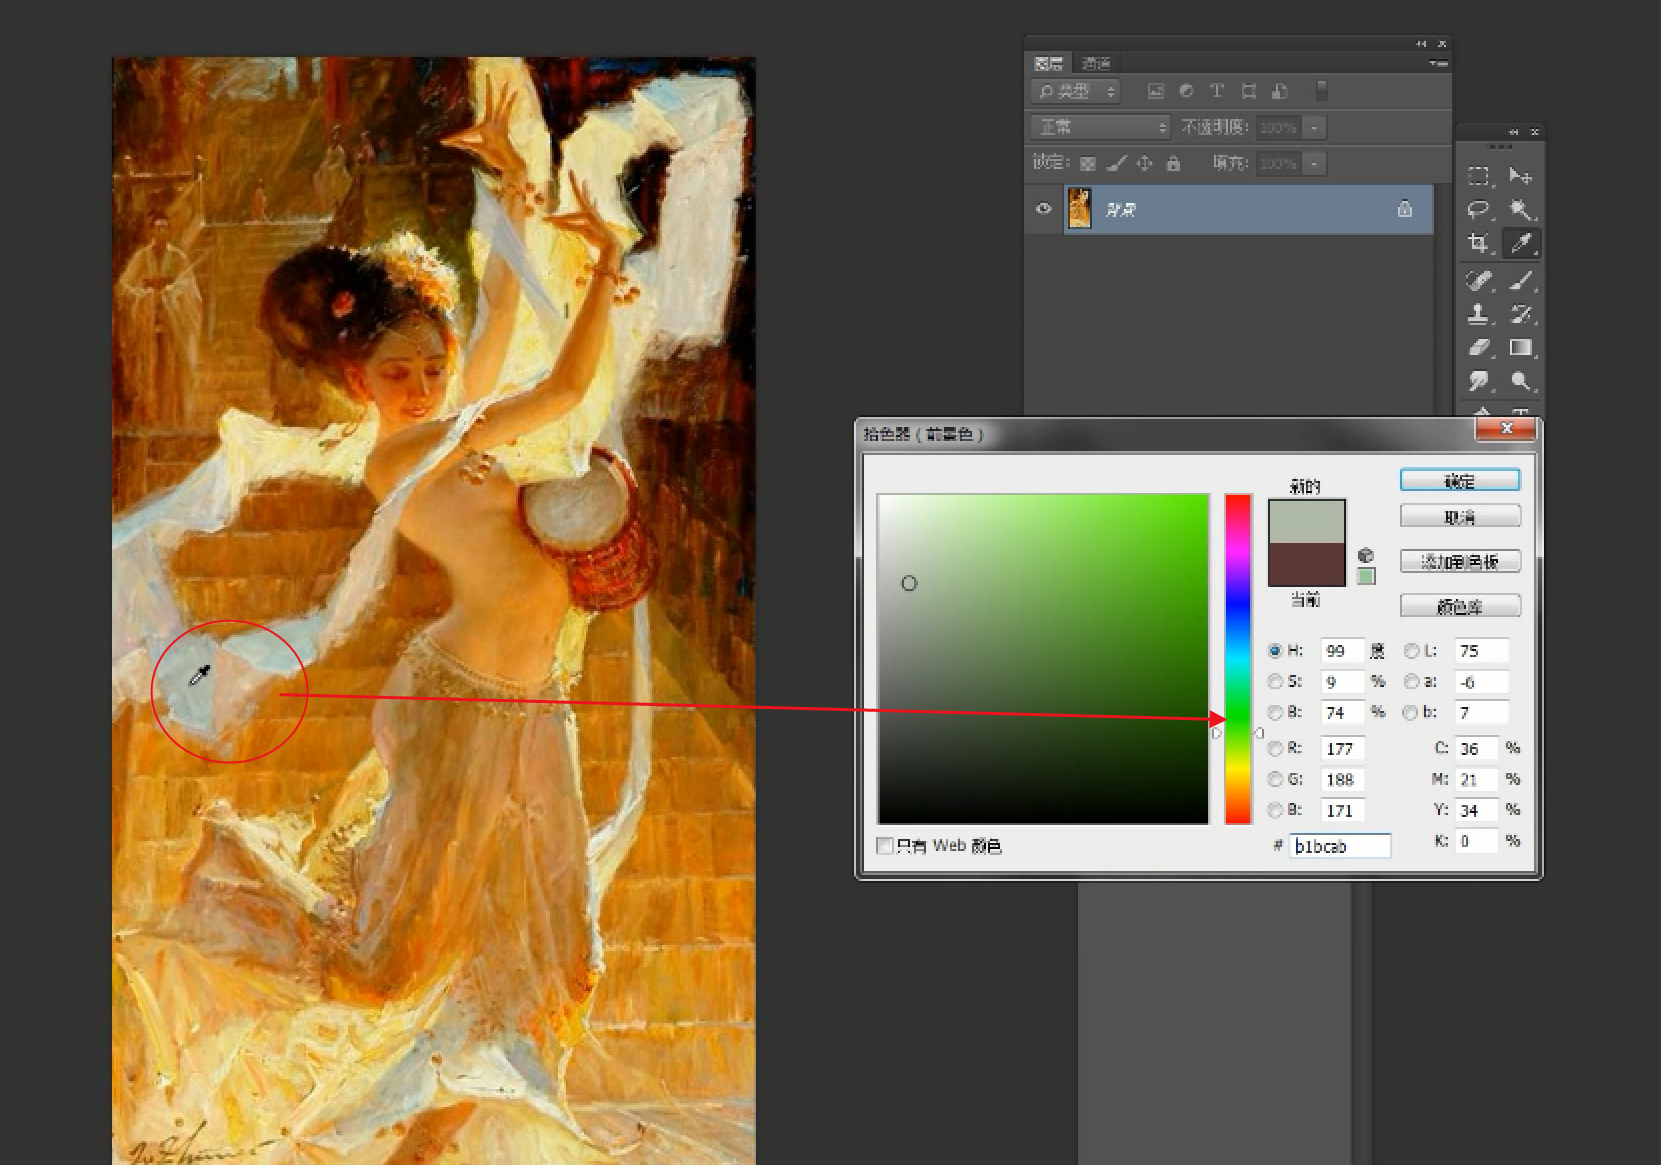Click the web-safe color swatch below cube
Screen dimensions: 1661x1165
click(1366, 576)
